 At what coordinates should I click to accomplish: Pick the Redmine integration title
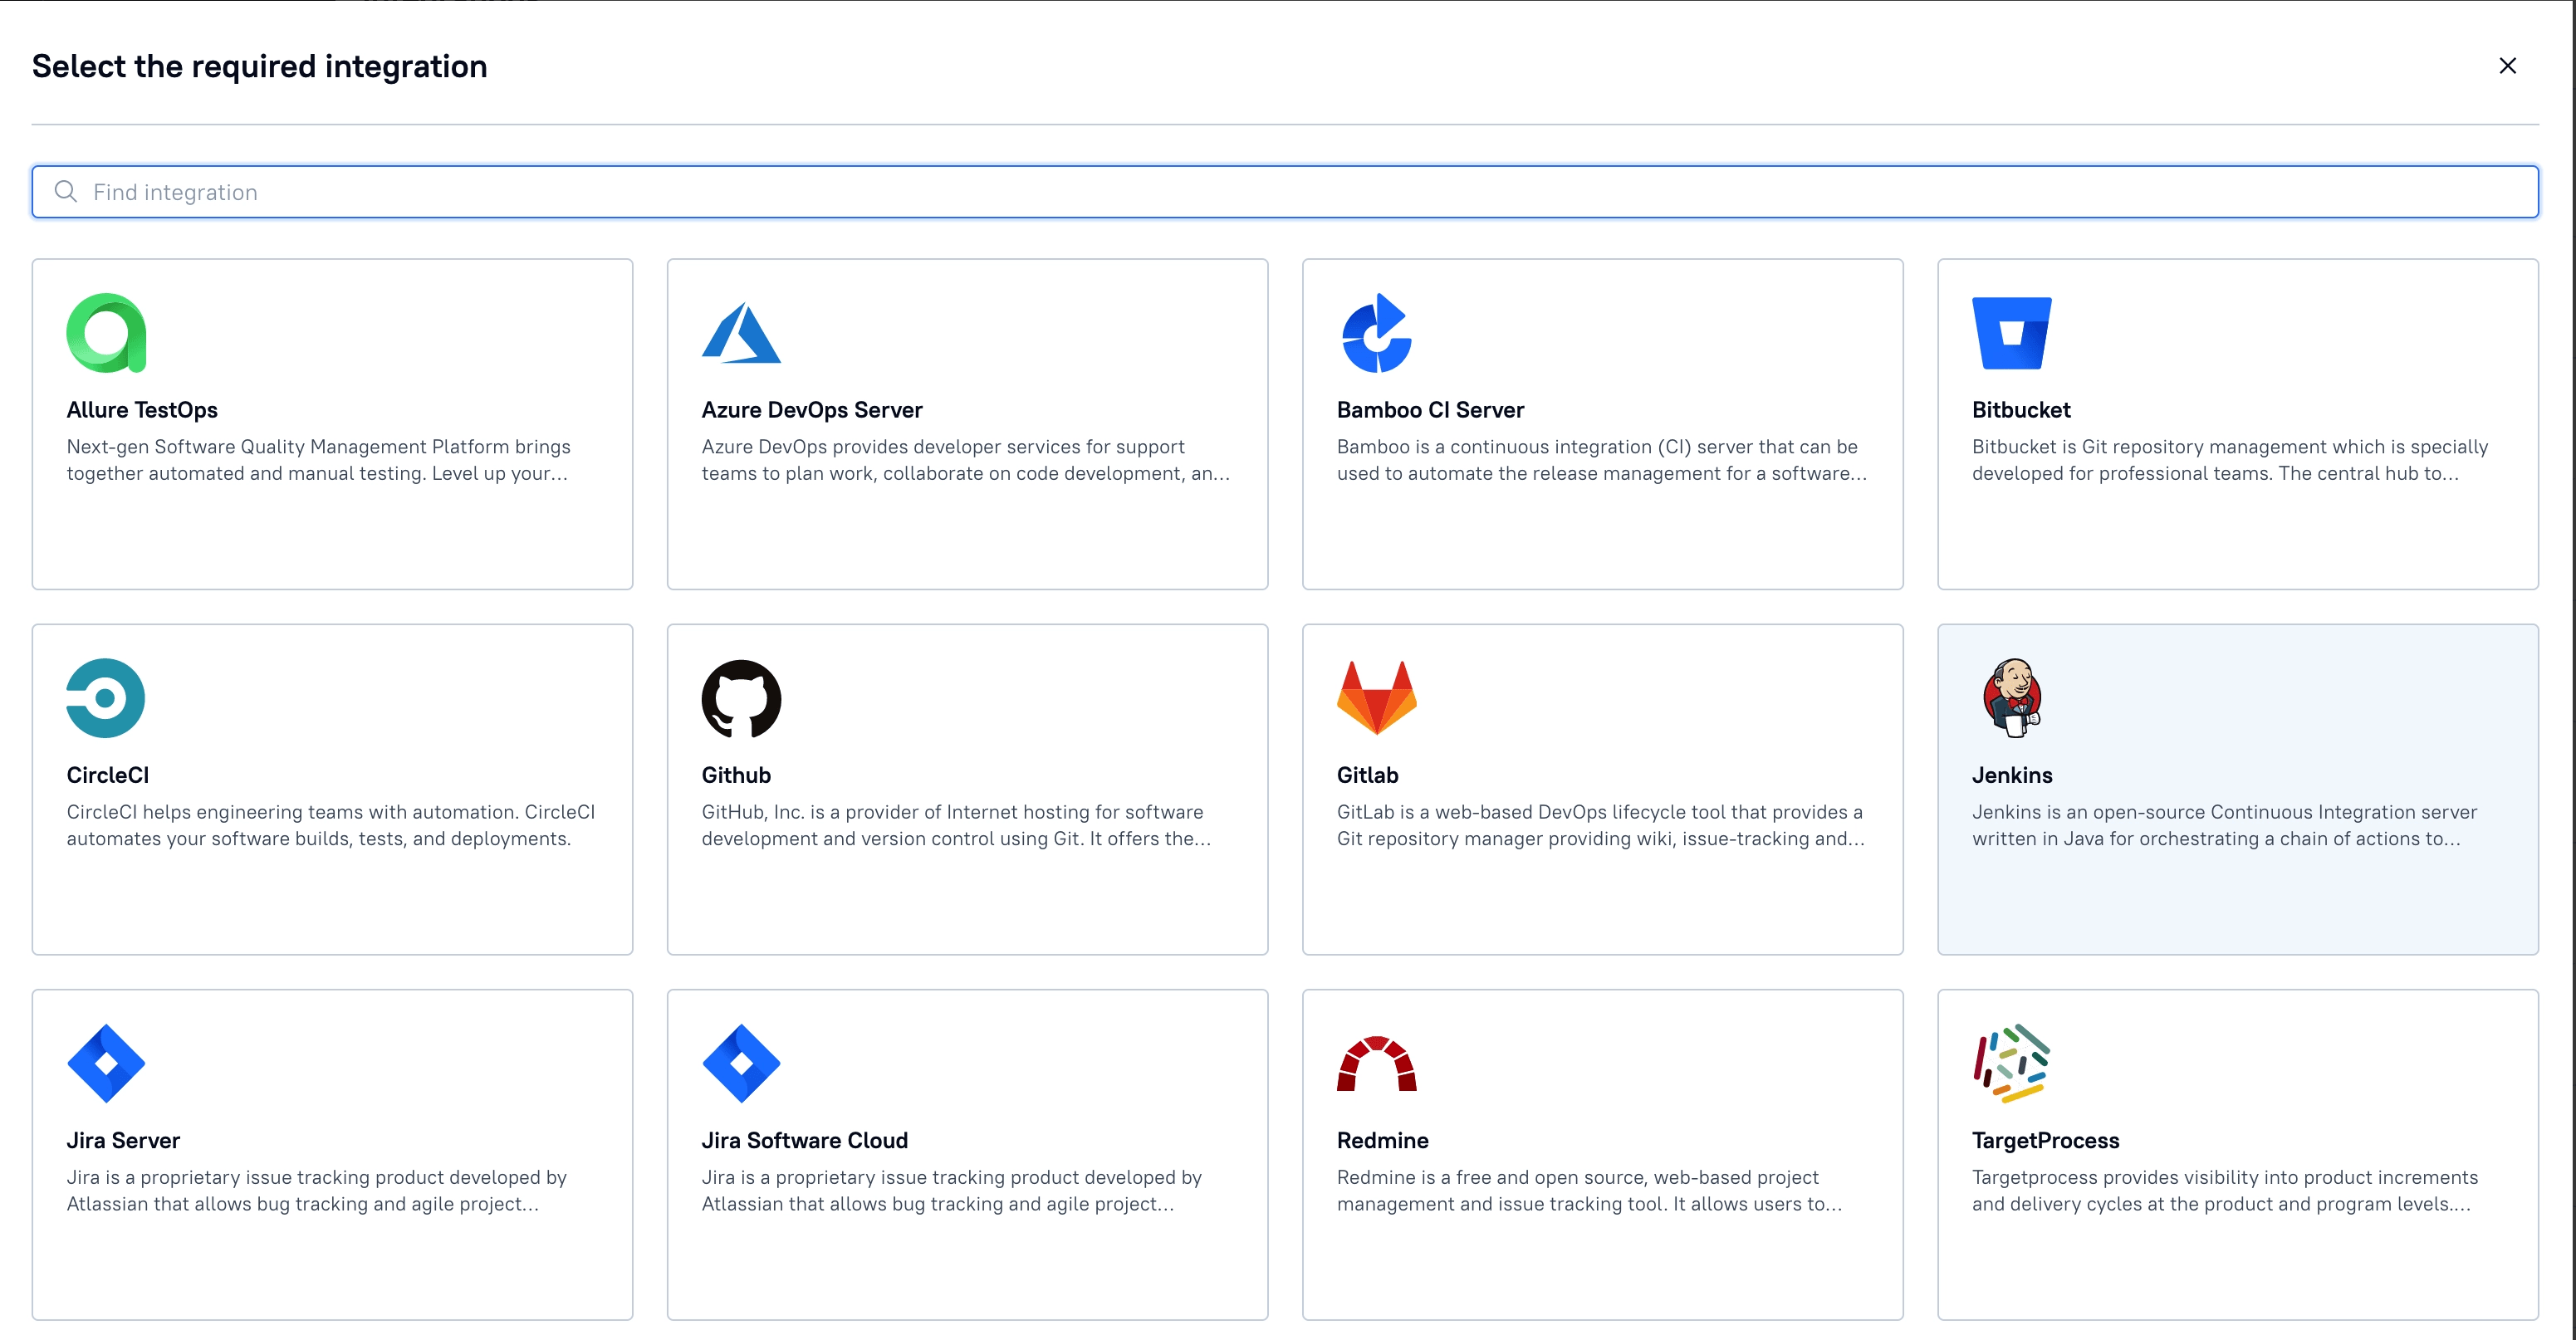point(1382,1140)
